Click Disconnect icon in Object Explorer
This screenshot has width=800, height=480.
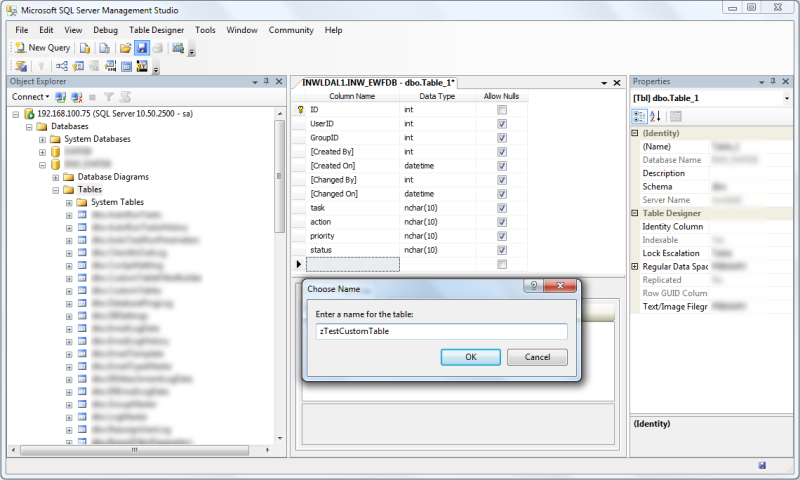tap(77, 97)
